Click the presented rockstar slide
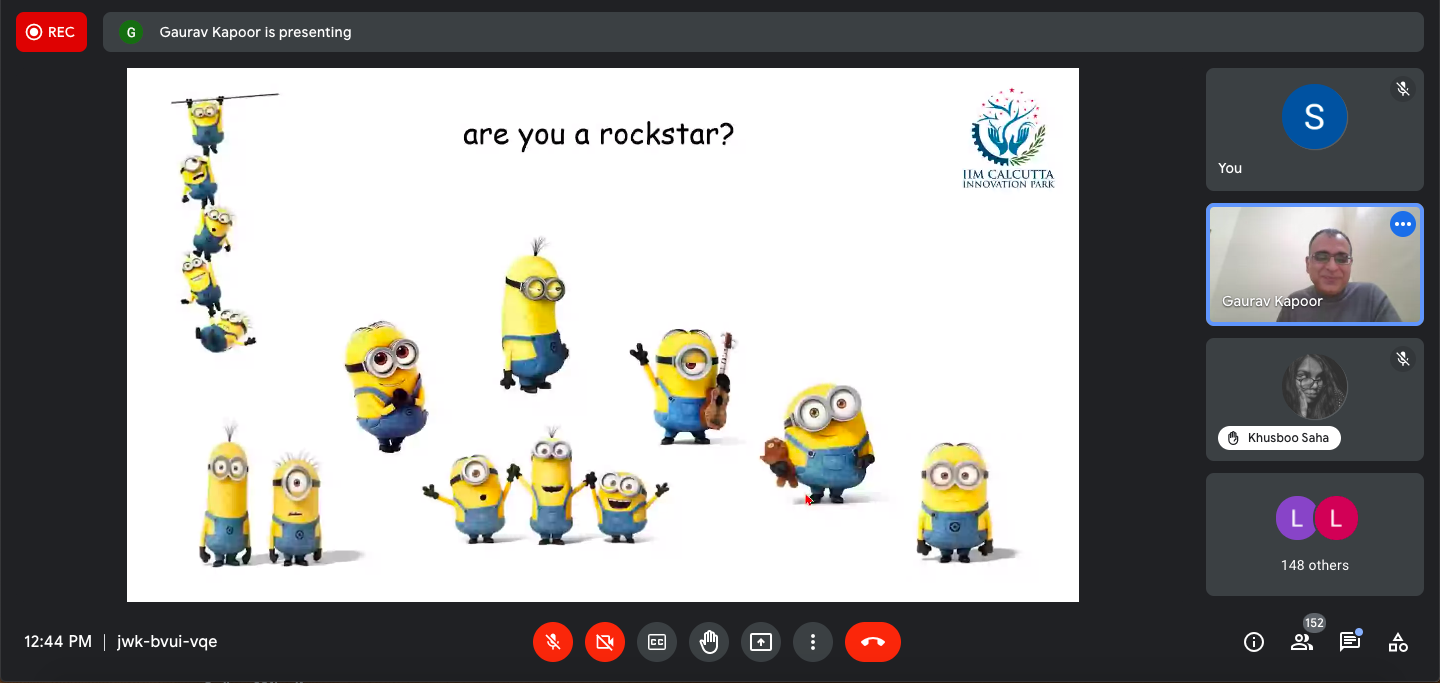 point(602,334)
